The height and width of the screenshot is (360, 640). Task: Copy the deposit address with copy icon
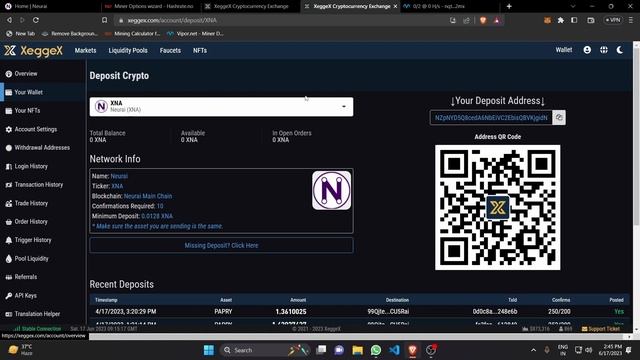(x=559, y=118)
